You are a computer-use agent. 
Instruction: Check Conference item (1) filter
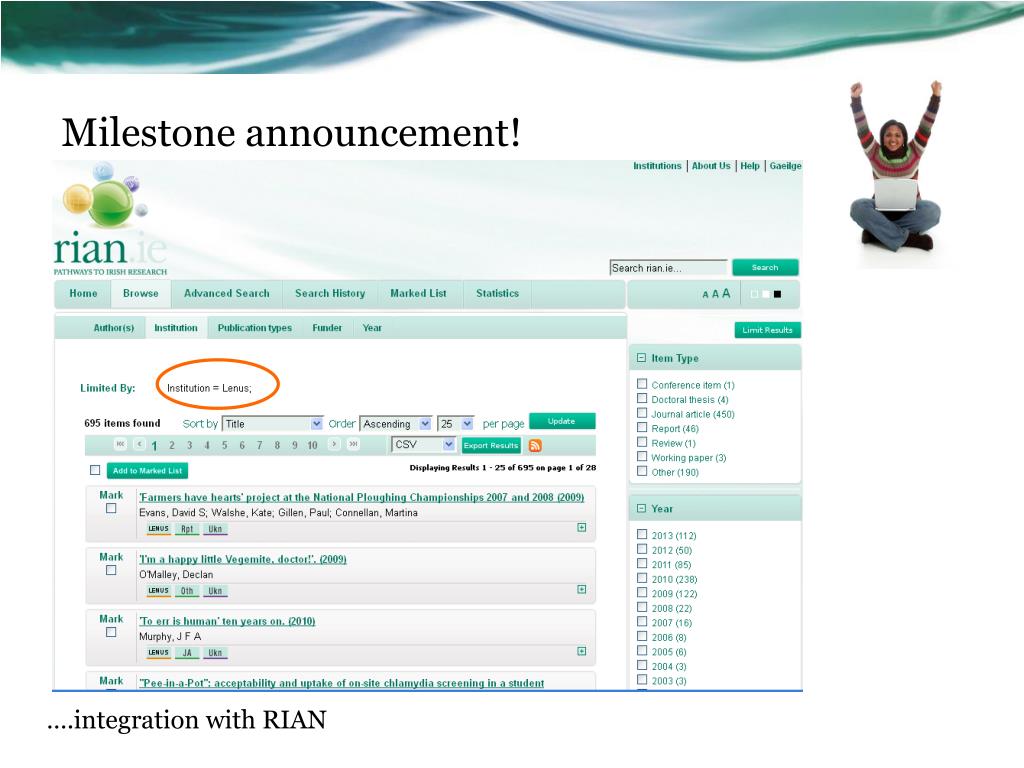click(642, 384)
